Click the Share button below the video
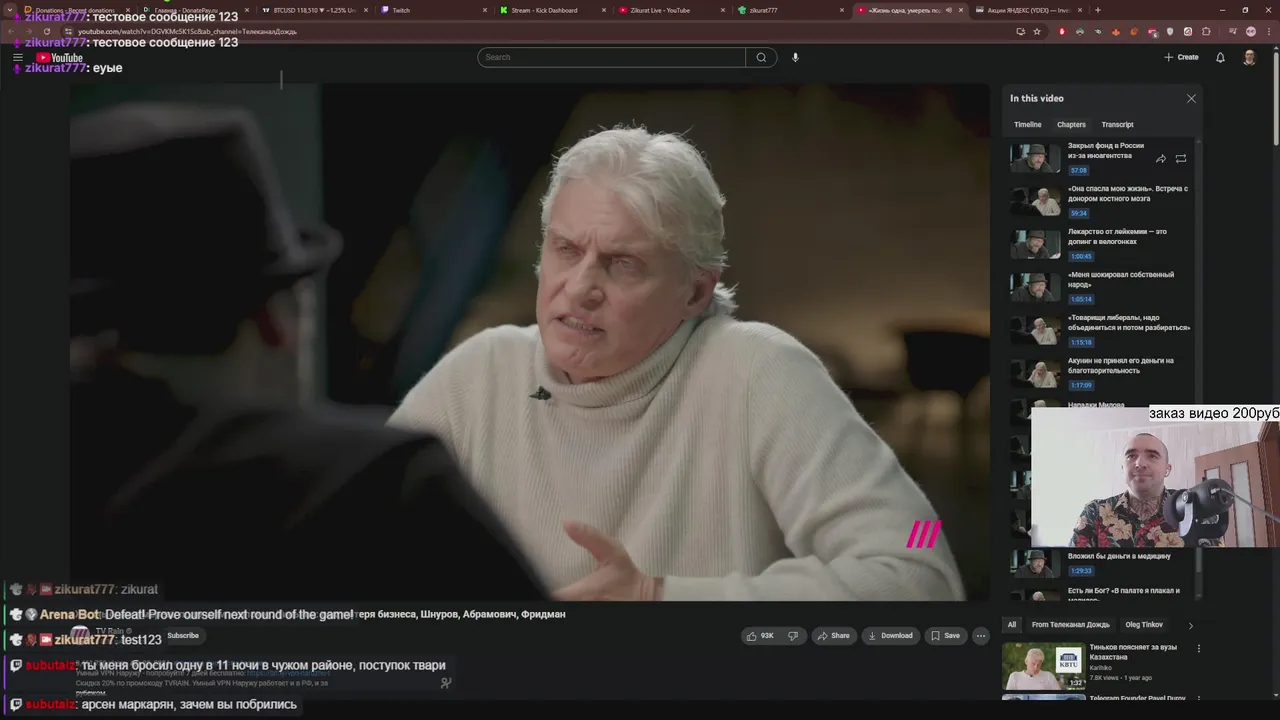This screenshot has height=720, width=1280. coord(833,636)
